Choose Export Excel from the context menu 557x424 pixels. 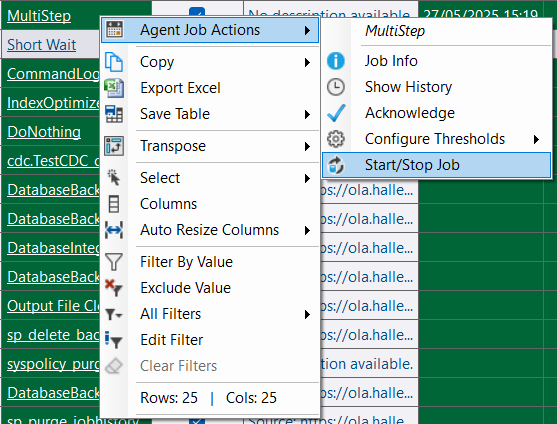coord(210,88)
